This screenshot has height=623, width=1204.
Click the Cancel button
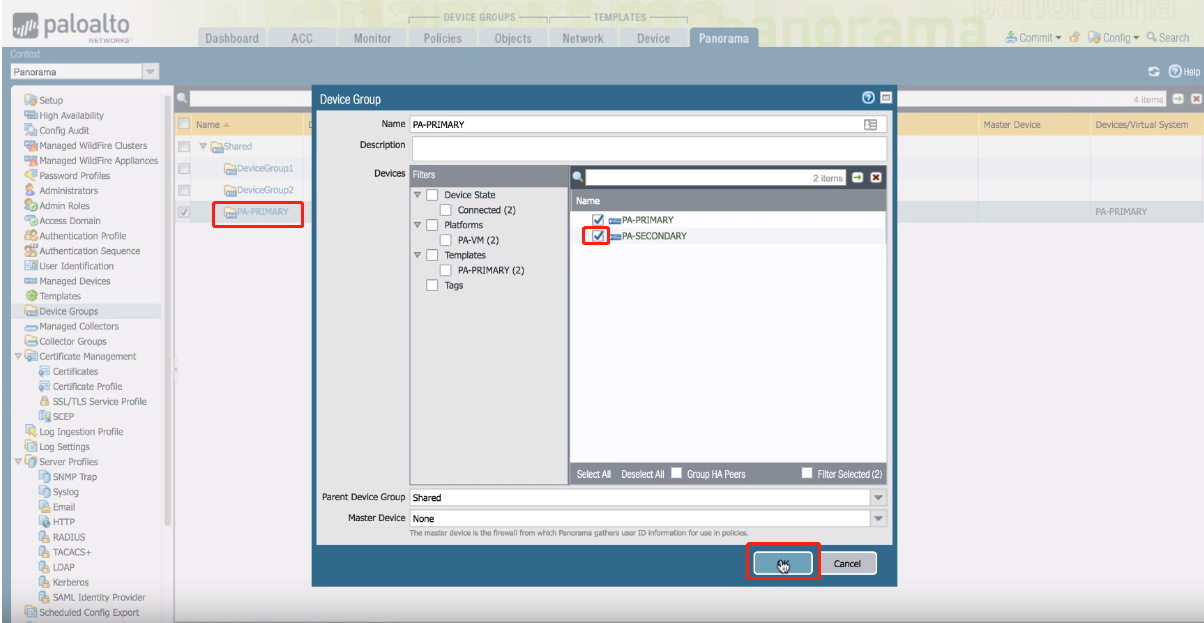(x=847, y=564)
